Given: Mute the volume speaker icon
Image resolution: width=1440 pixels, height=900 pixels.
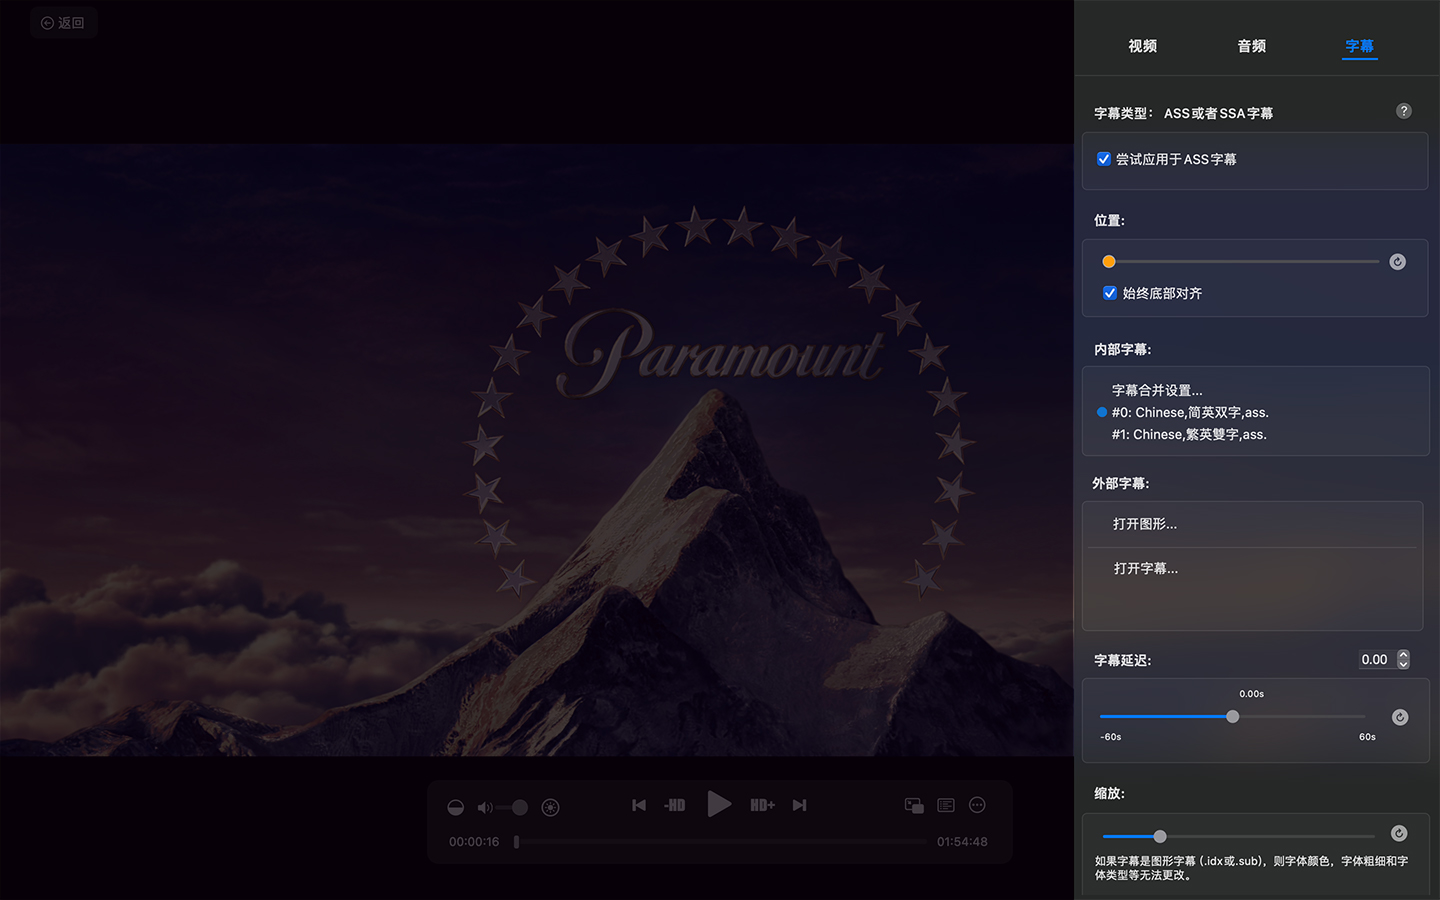Looking at the screenshot, I should pyautogui.click(x=485, y=807).
